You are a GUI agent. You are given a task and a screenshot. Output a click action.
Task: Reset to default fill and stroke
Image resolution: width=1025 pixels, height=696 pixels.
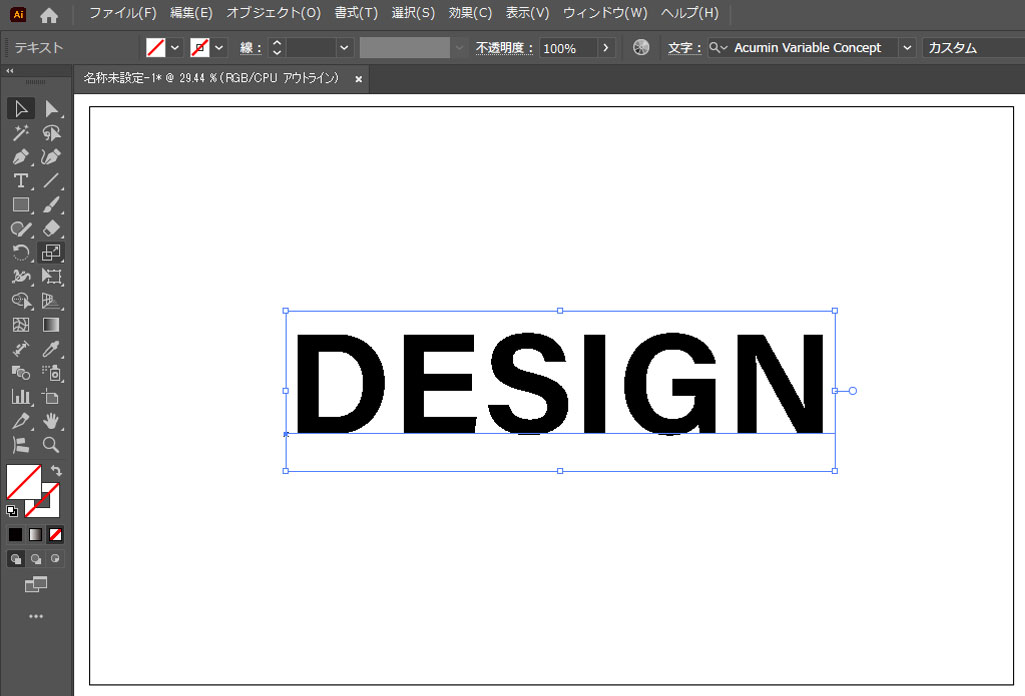coord(12,510)
